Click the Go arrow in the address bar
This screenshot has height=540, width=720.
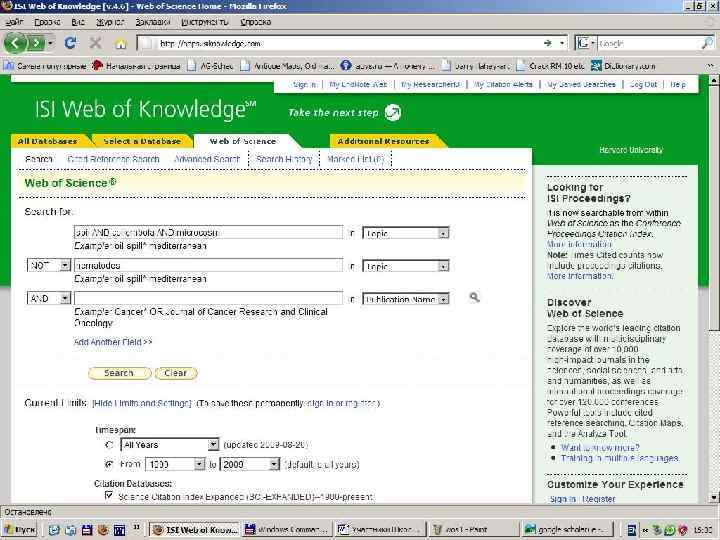pyautogui.click(x=547, y=43)
